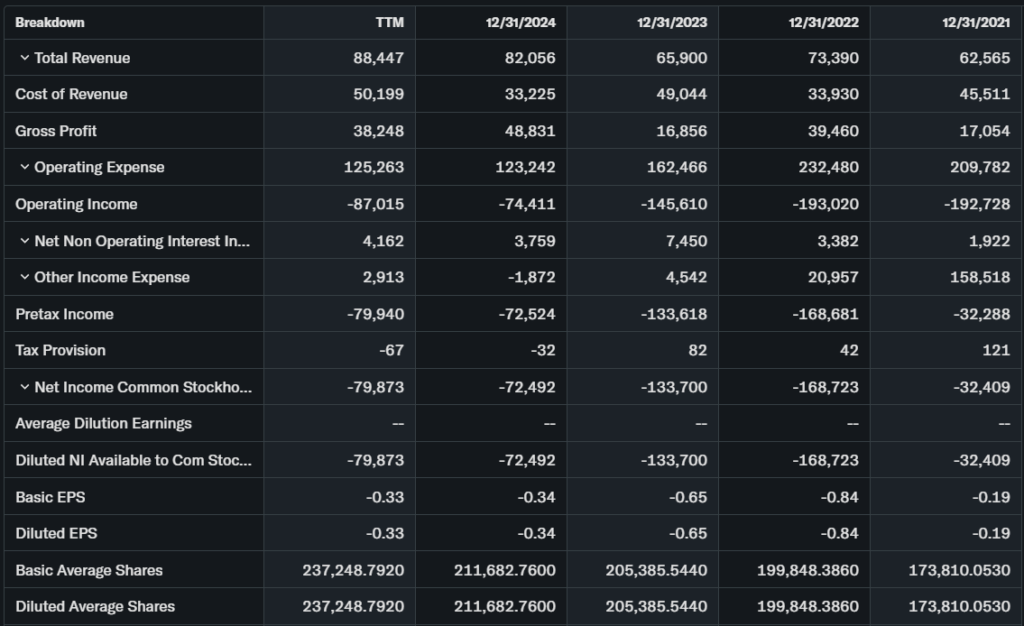Expand Net Non Operating Interest row chevron
Image resolution: width=1024 pixels, height=626 pixels.
(24, 241)
